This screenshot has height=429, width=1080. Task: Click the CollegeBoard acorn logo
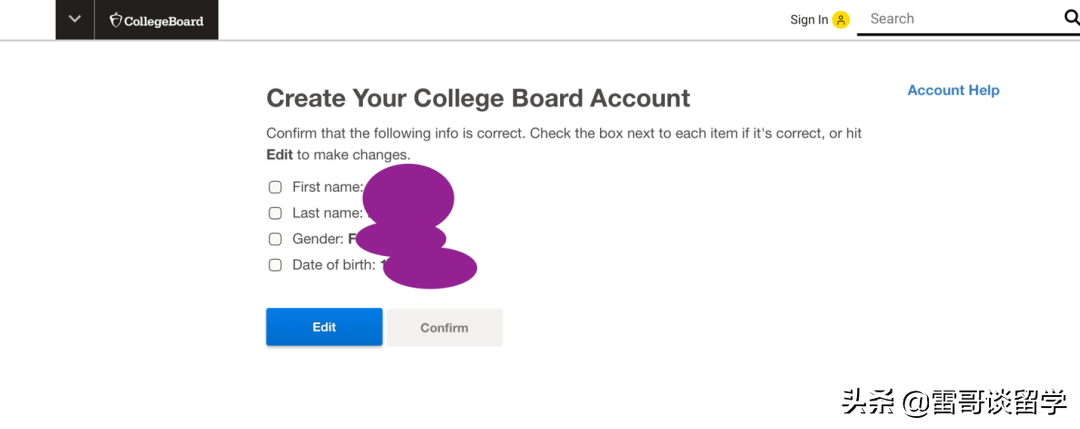(x=115, y=20)
